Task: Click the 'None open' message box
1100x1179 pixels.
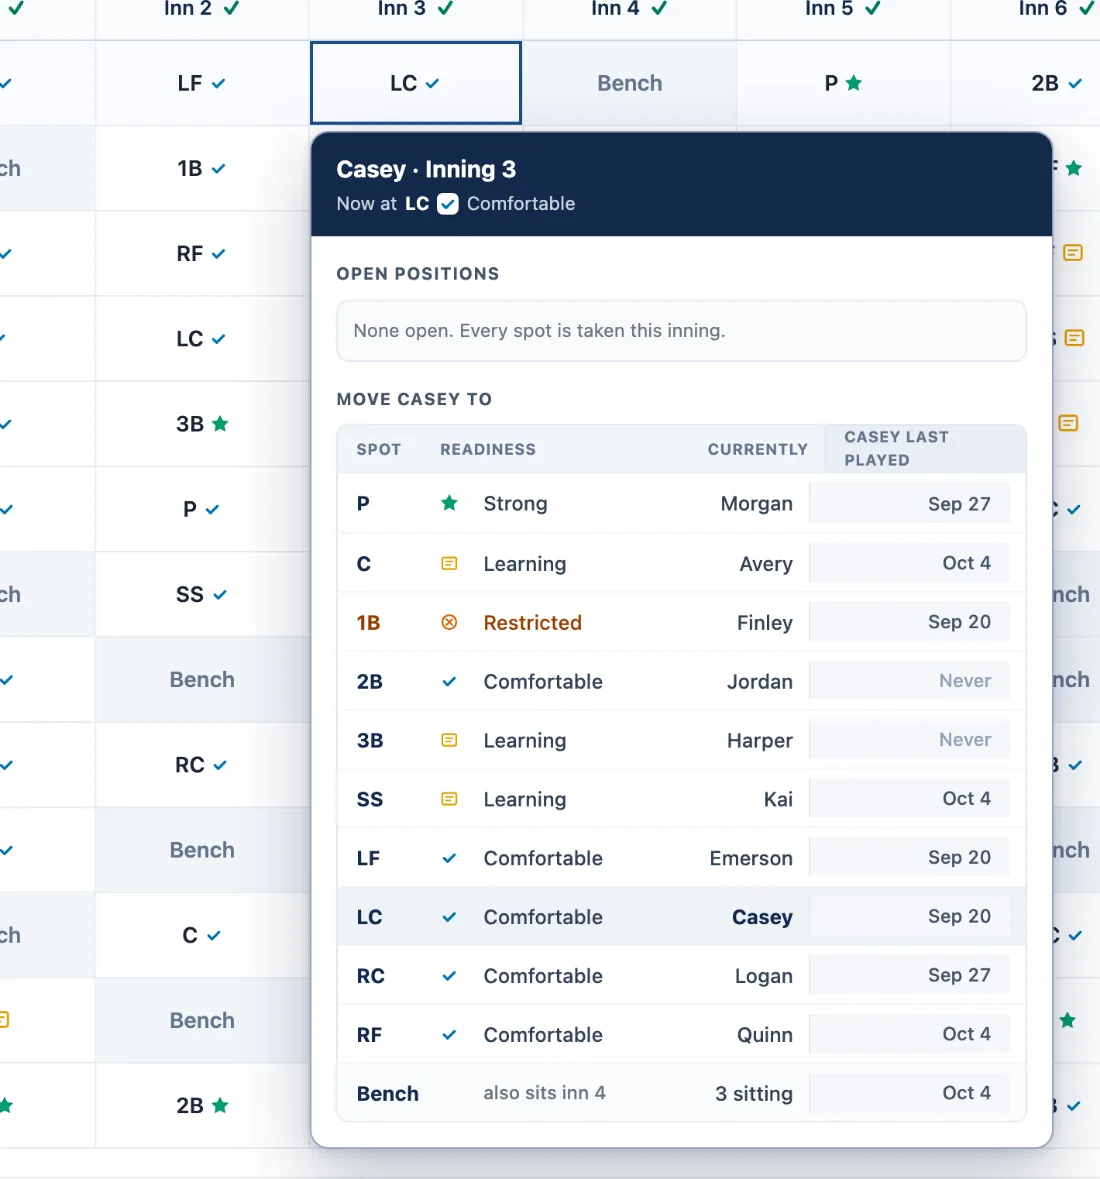Action: (x=681, y=331)
